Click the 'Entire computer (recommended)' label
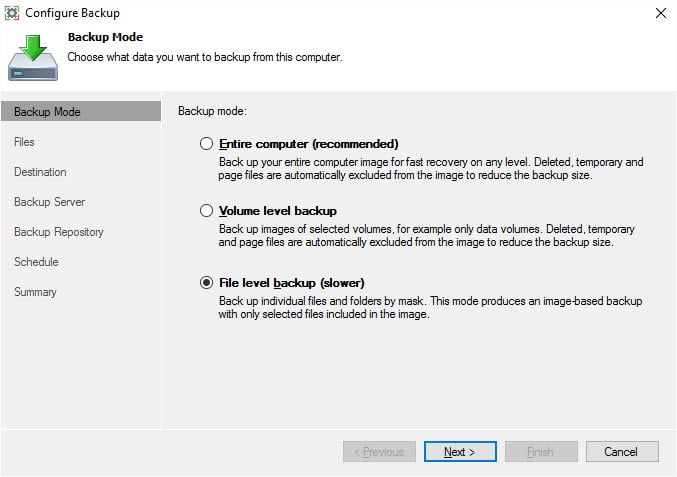Image resolution: width=677 pixels, height=477 pixels. (309, 144)
